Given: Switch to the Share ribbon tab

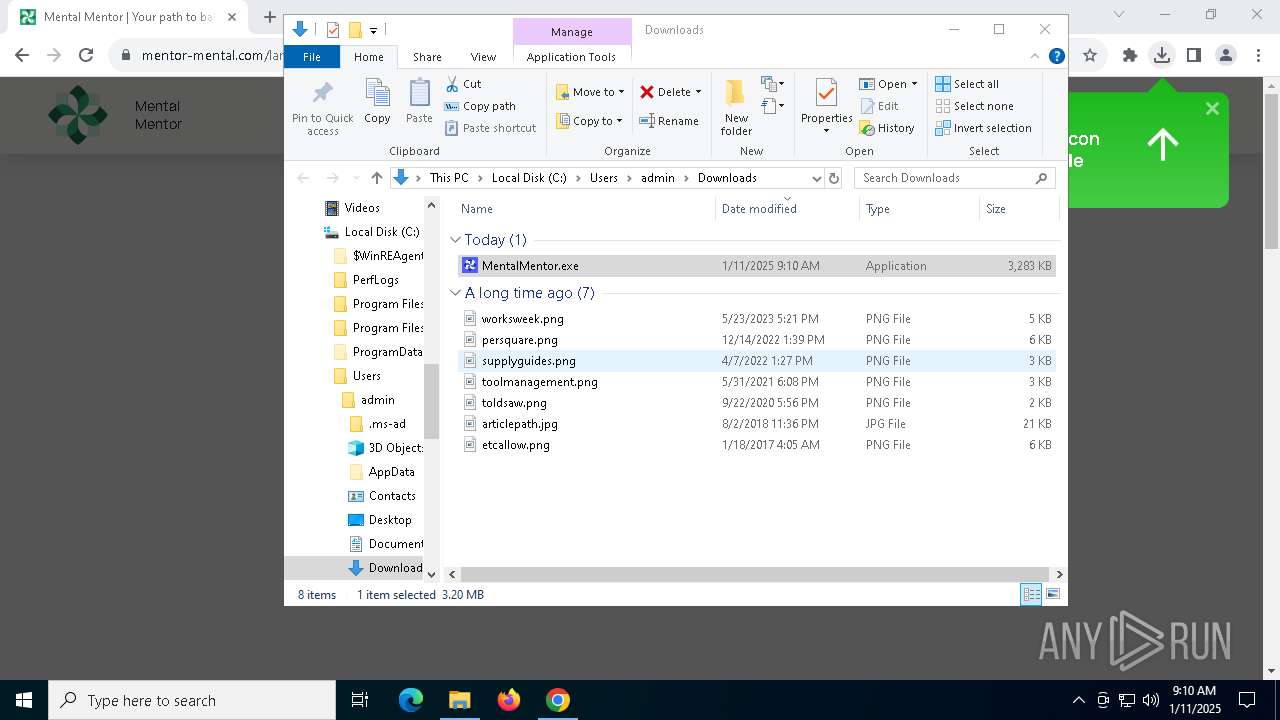Looking at the screenshot, I should [x=427, y=57].
